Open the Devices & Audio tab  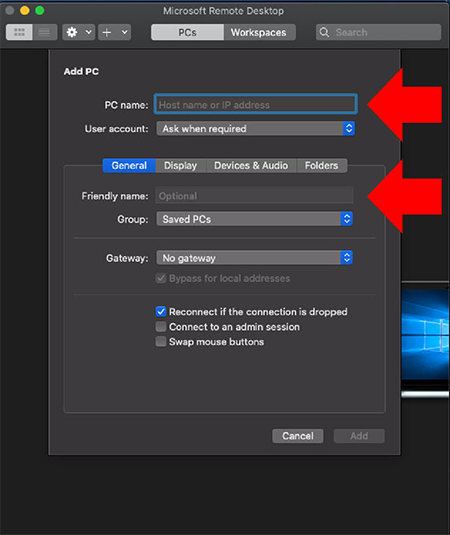click(x=251, y=165)
